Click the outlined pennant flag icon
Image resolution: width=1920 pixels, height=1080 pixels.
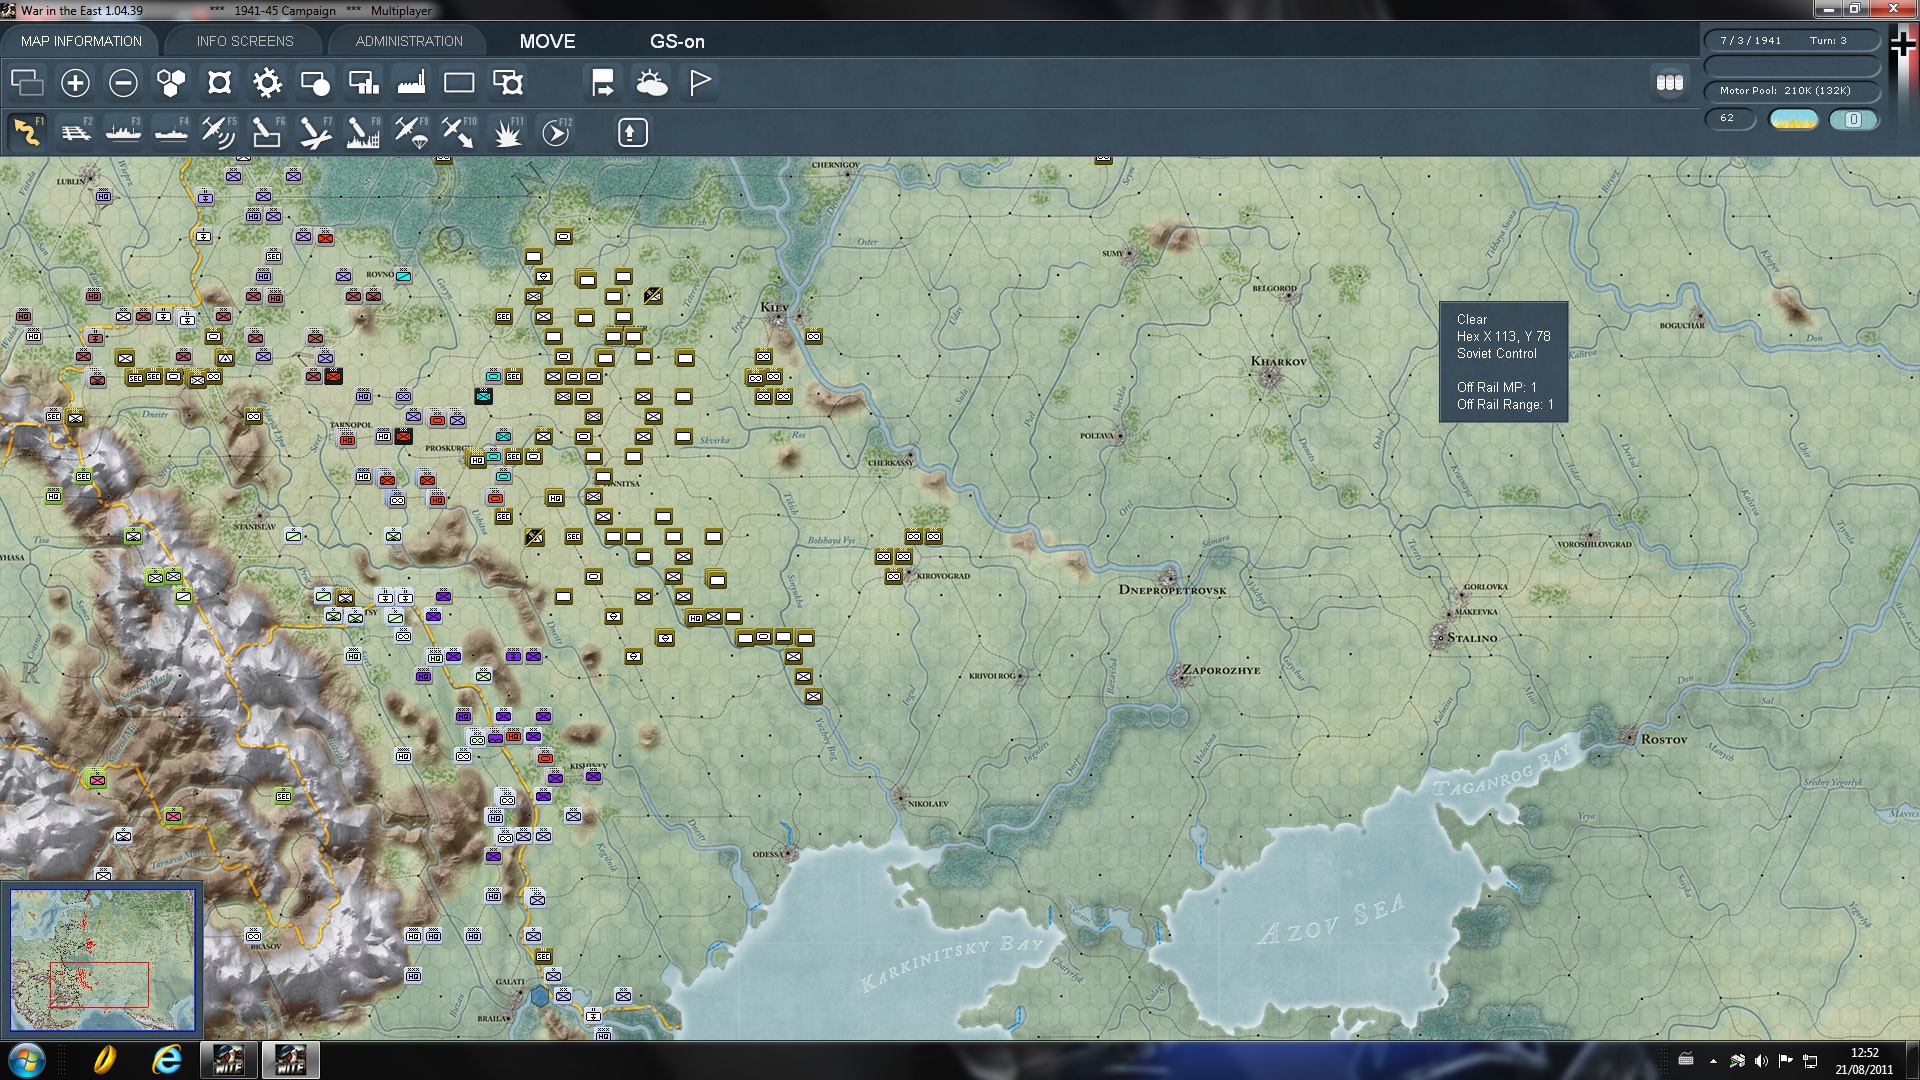pyautogui.click(x=699, y=82)
